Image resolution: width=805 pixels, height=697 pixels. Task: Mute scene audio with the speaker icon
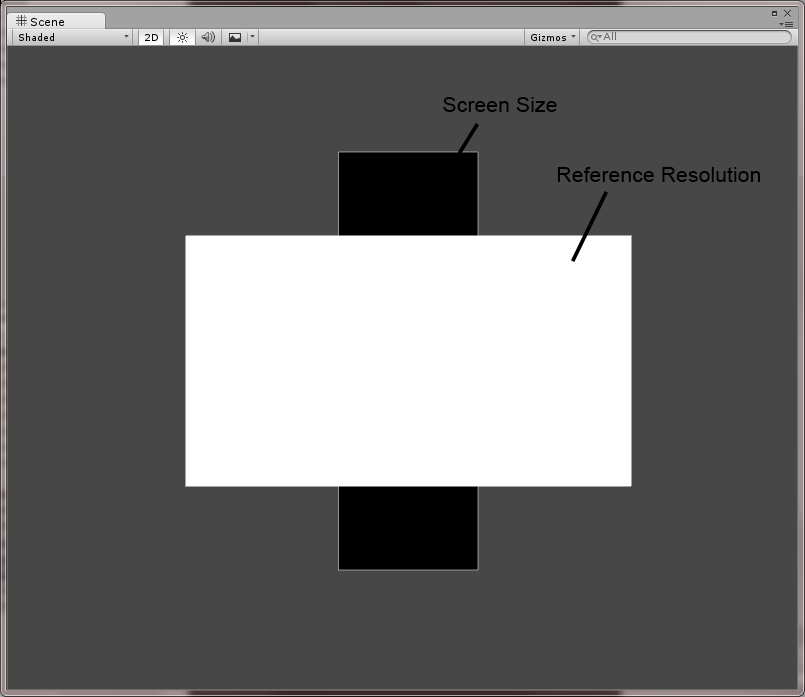pos(208,37)
